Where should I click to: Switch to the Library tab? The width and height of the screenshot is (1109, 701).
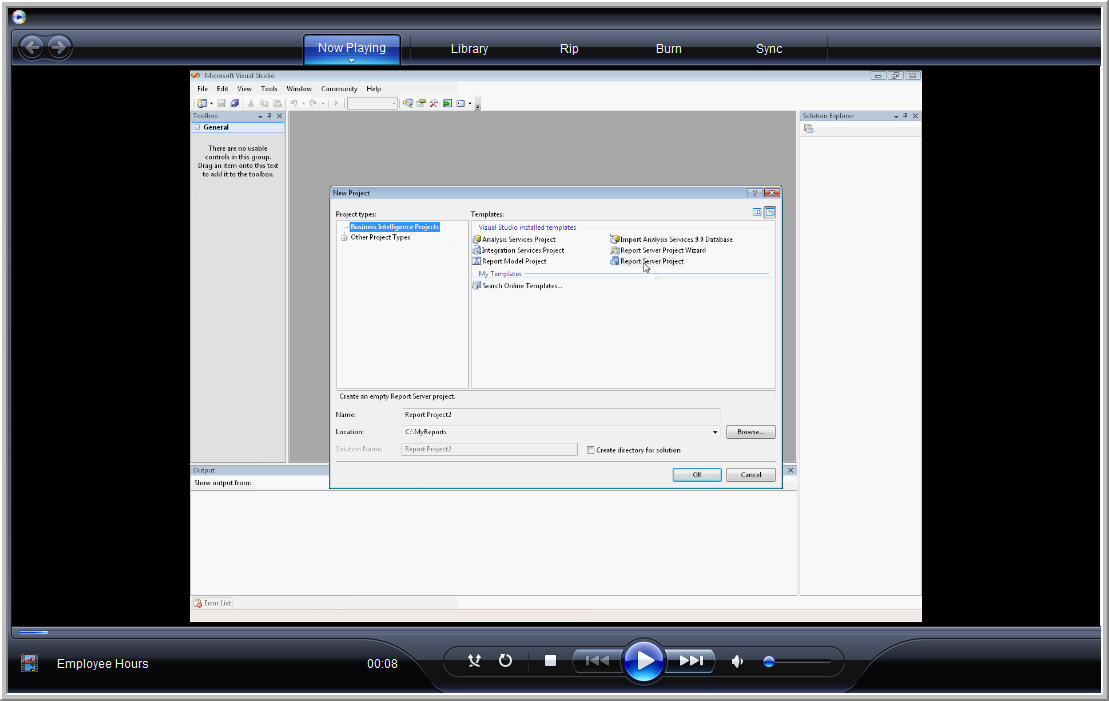pos(470,49)
